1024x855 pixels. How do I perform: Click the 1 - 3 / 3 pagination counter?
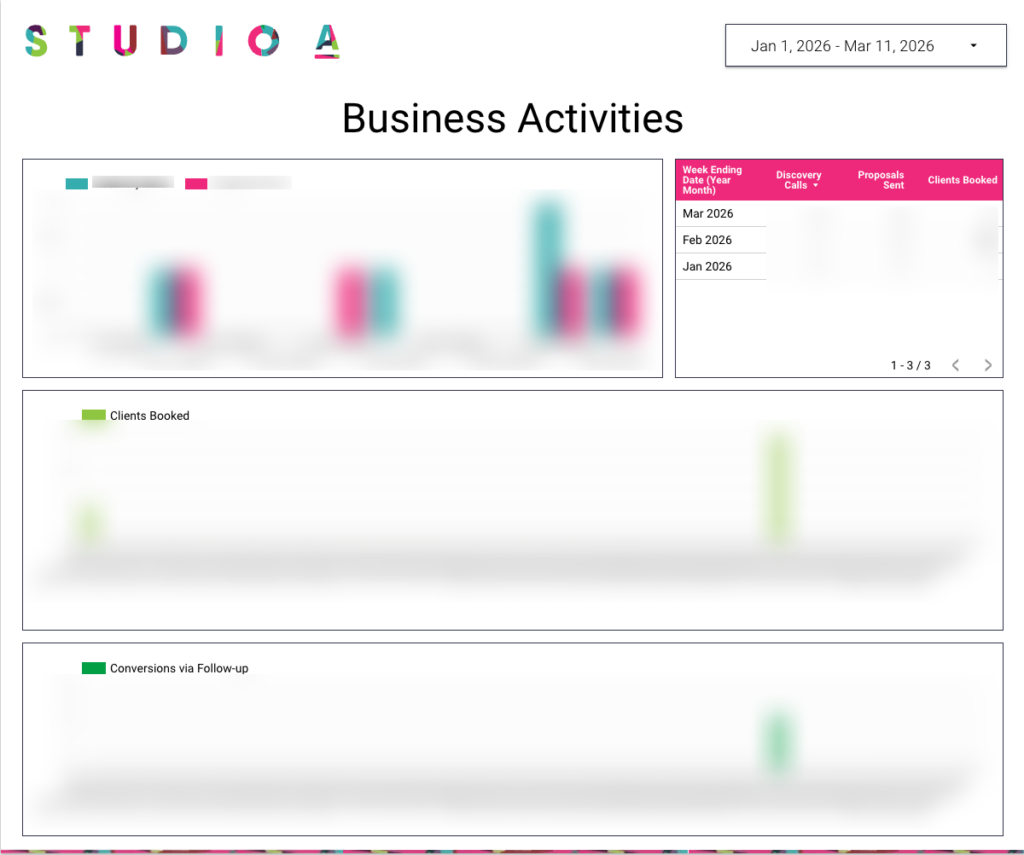(x=910, y=365)
